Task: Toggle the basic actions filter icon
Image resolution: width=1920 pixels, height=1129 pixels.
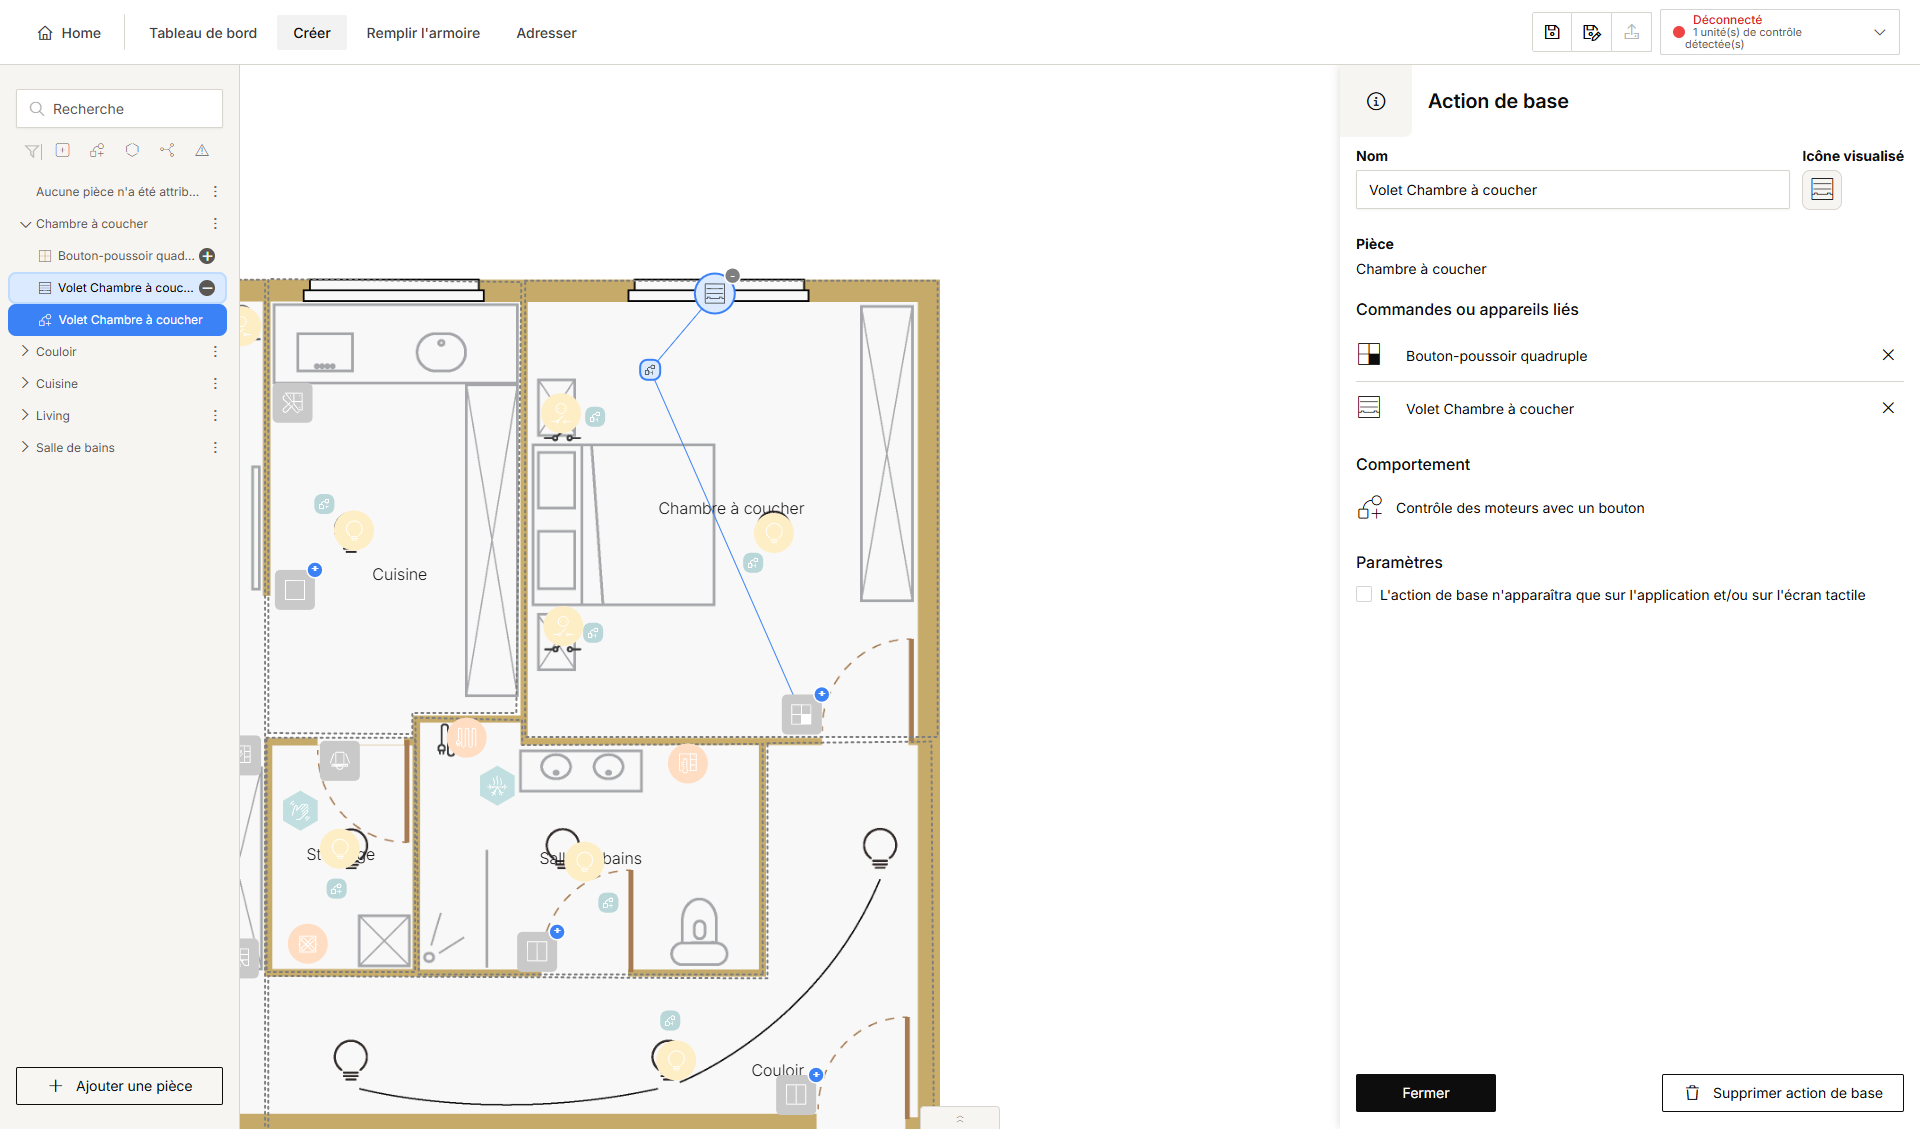Action: [x=97, y=150]
